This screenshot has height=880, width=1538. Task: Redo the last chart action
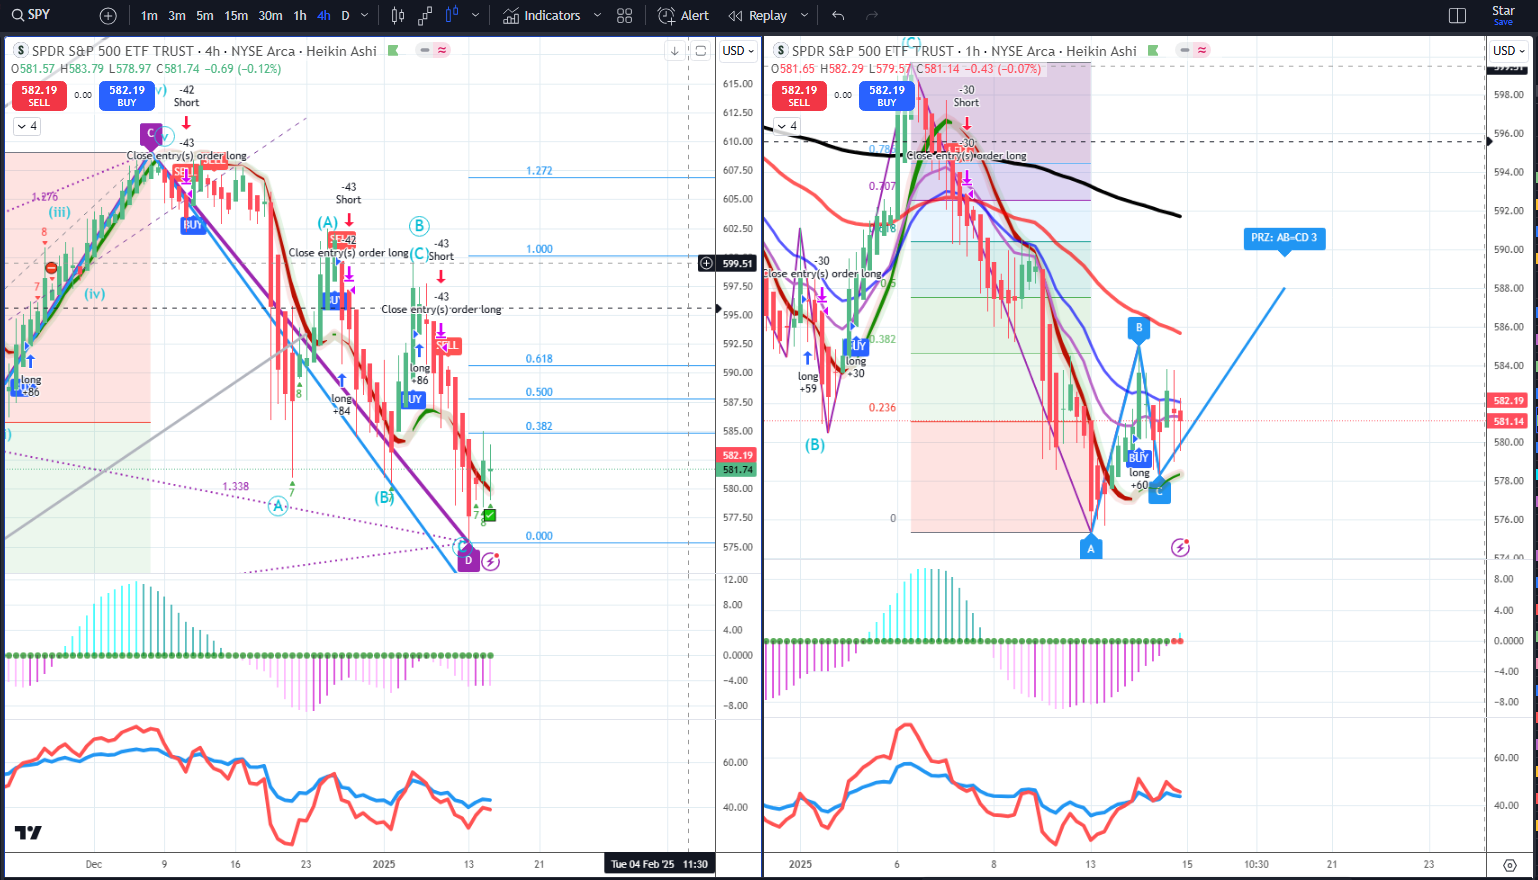[x=872, y=16]
